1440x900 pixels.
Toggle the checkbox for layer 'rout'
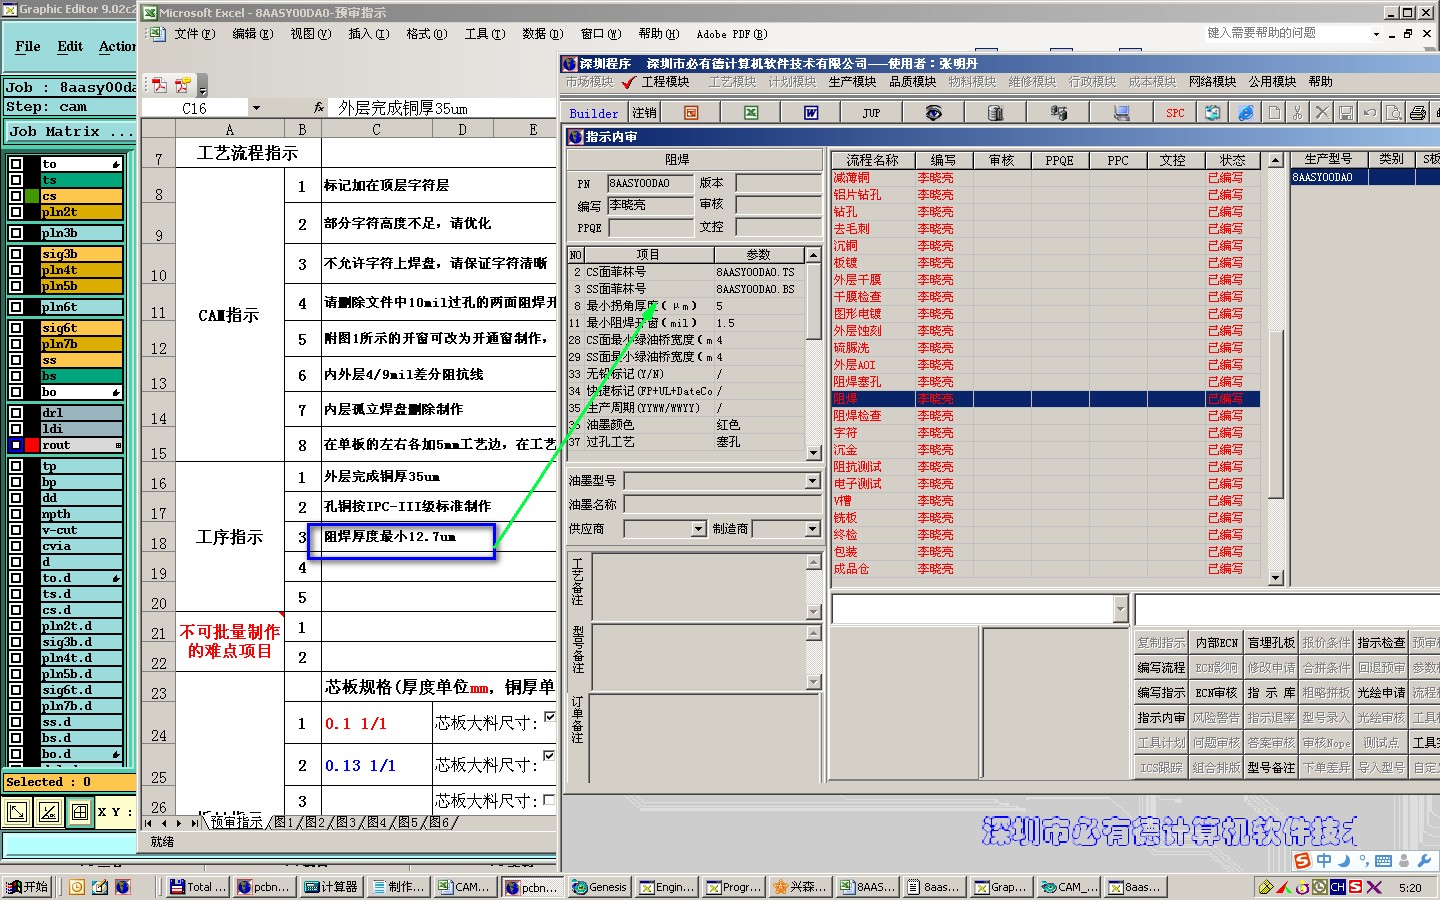coord(16,445)
